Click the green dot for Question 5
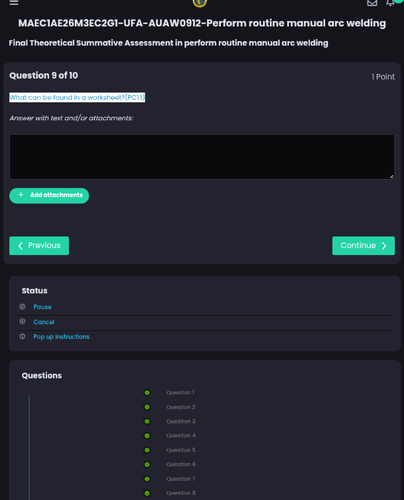 point(147,450)
